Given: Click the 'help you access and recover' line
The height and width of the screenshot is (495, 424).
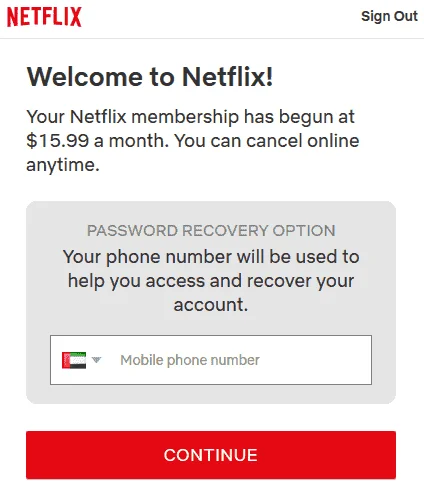Looking at the screenshot, I should pyautogui.click(x=211, y=281).
